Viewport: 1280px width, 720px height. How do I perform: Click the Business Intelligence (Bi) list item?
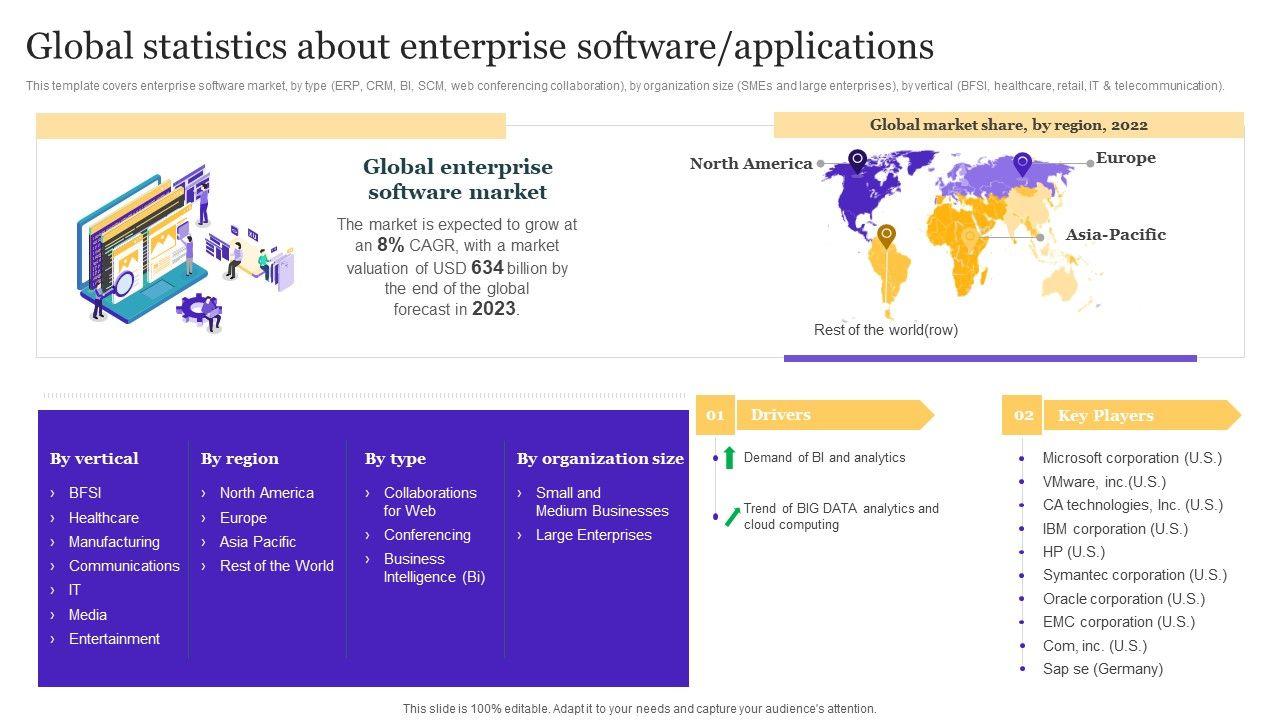click(434, 568)
